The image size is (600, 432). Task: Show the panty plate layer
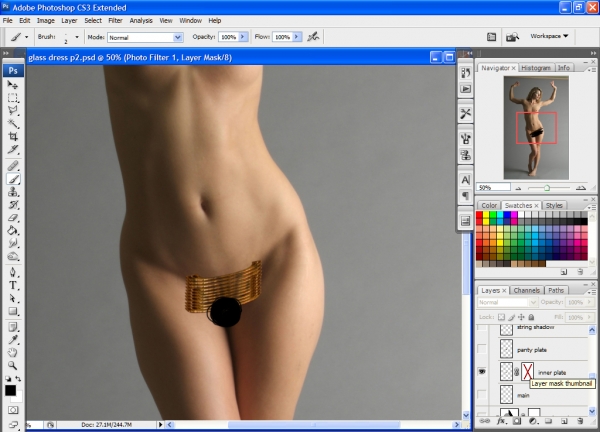point(482,349)
